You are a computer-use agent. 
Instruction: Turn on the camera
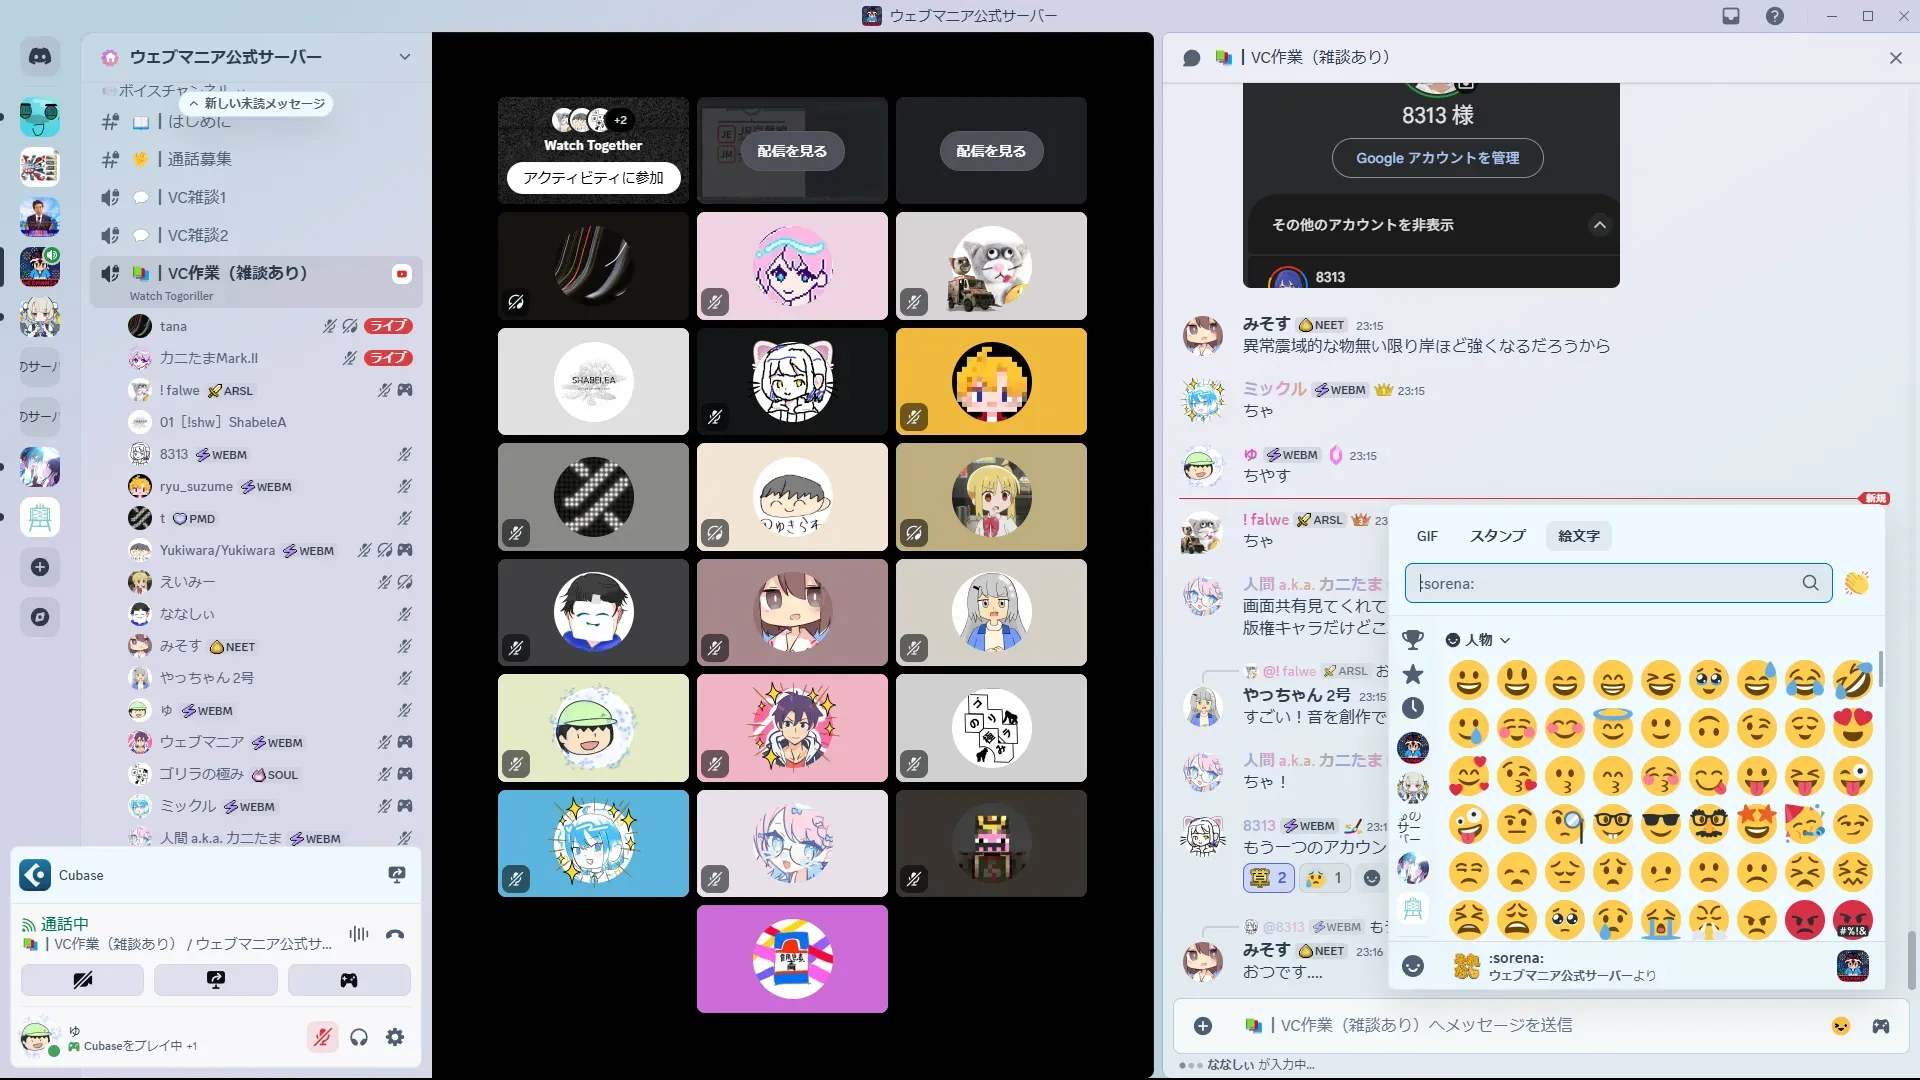point(82,980)
